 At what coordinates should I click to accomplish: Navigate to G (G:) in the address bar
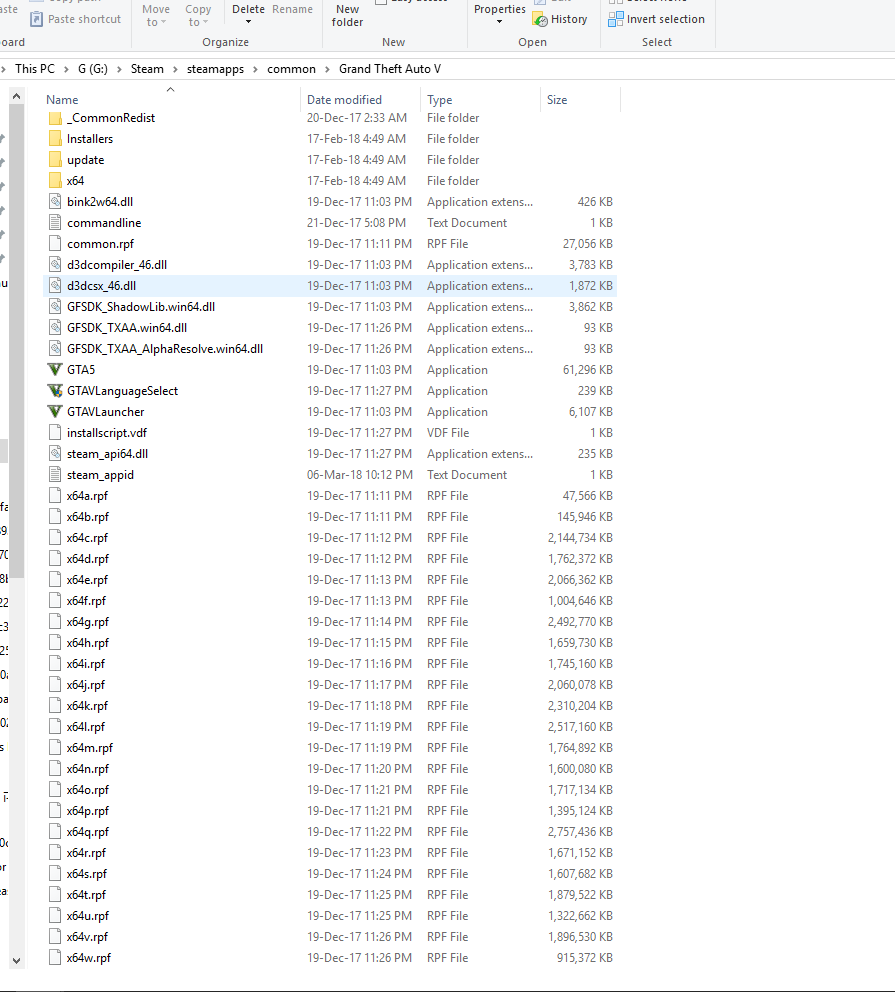tap(93, 69)
